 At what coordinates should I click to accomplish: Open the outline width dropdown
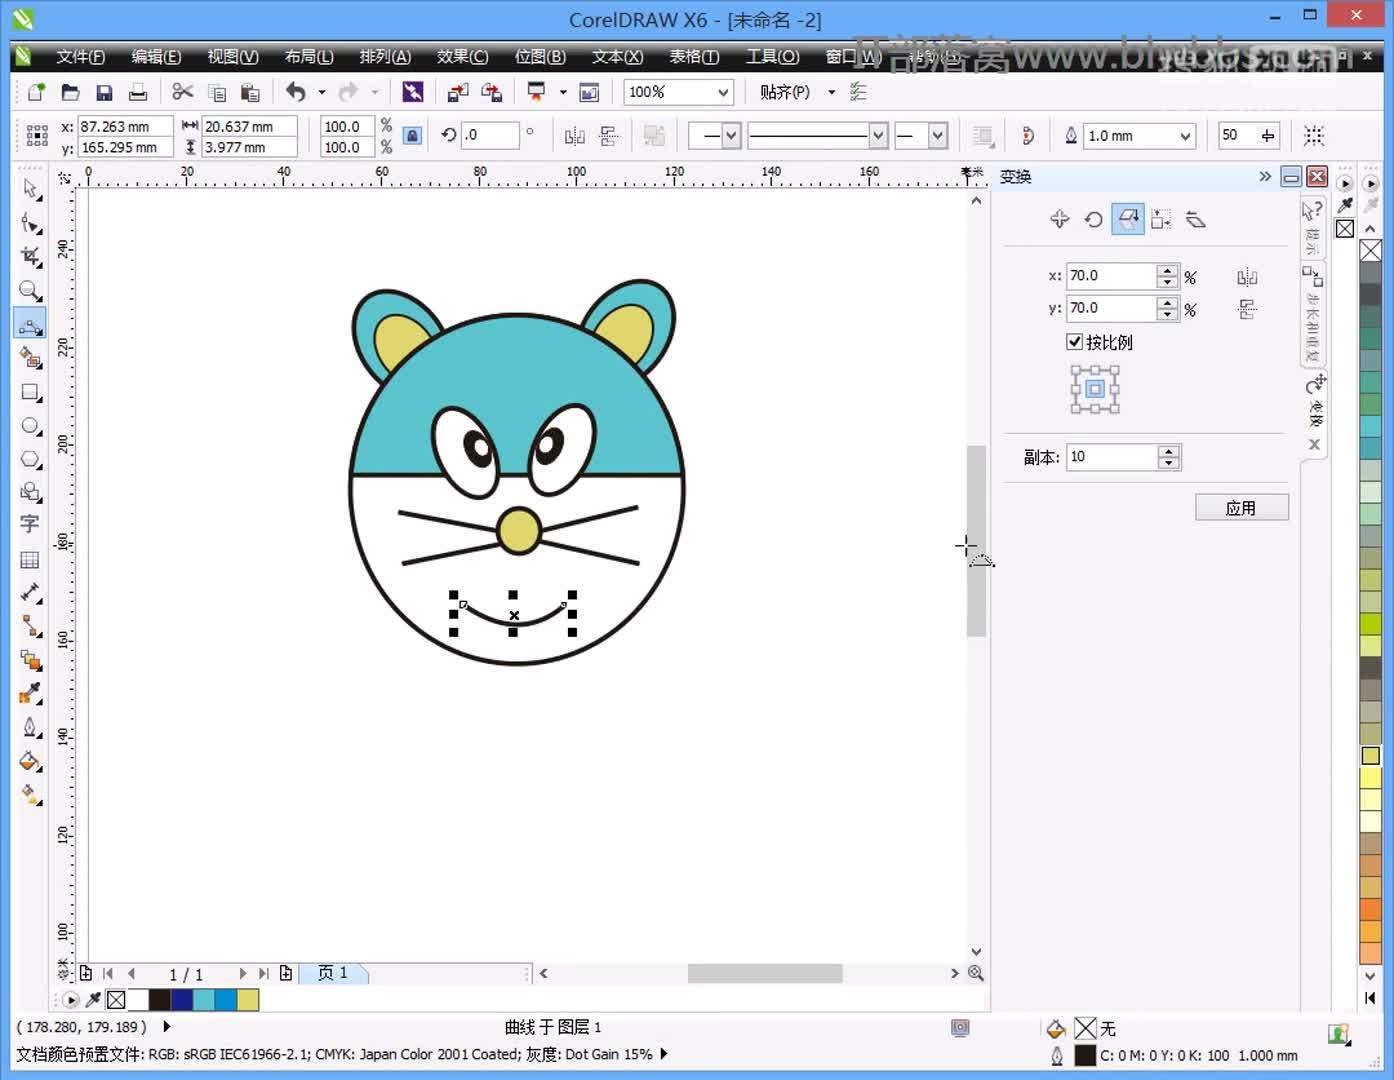coord(1185,136)
